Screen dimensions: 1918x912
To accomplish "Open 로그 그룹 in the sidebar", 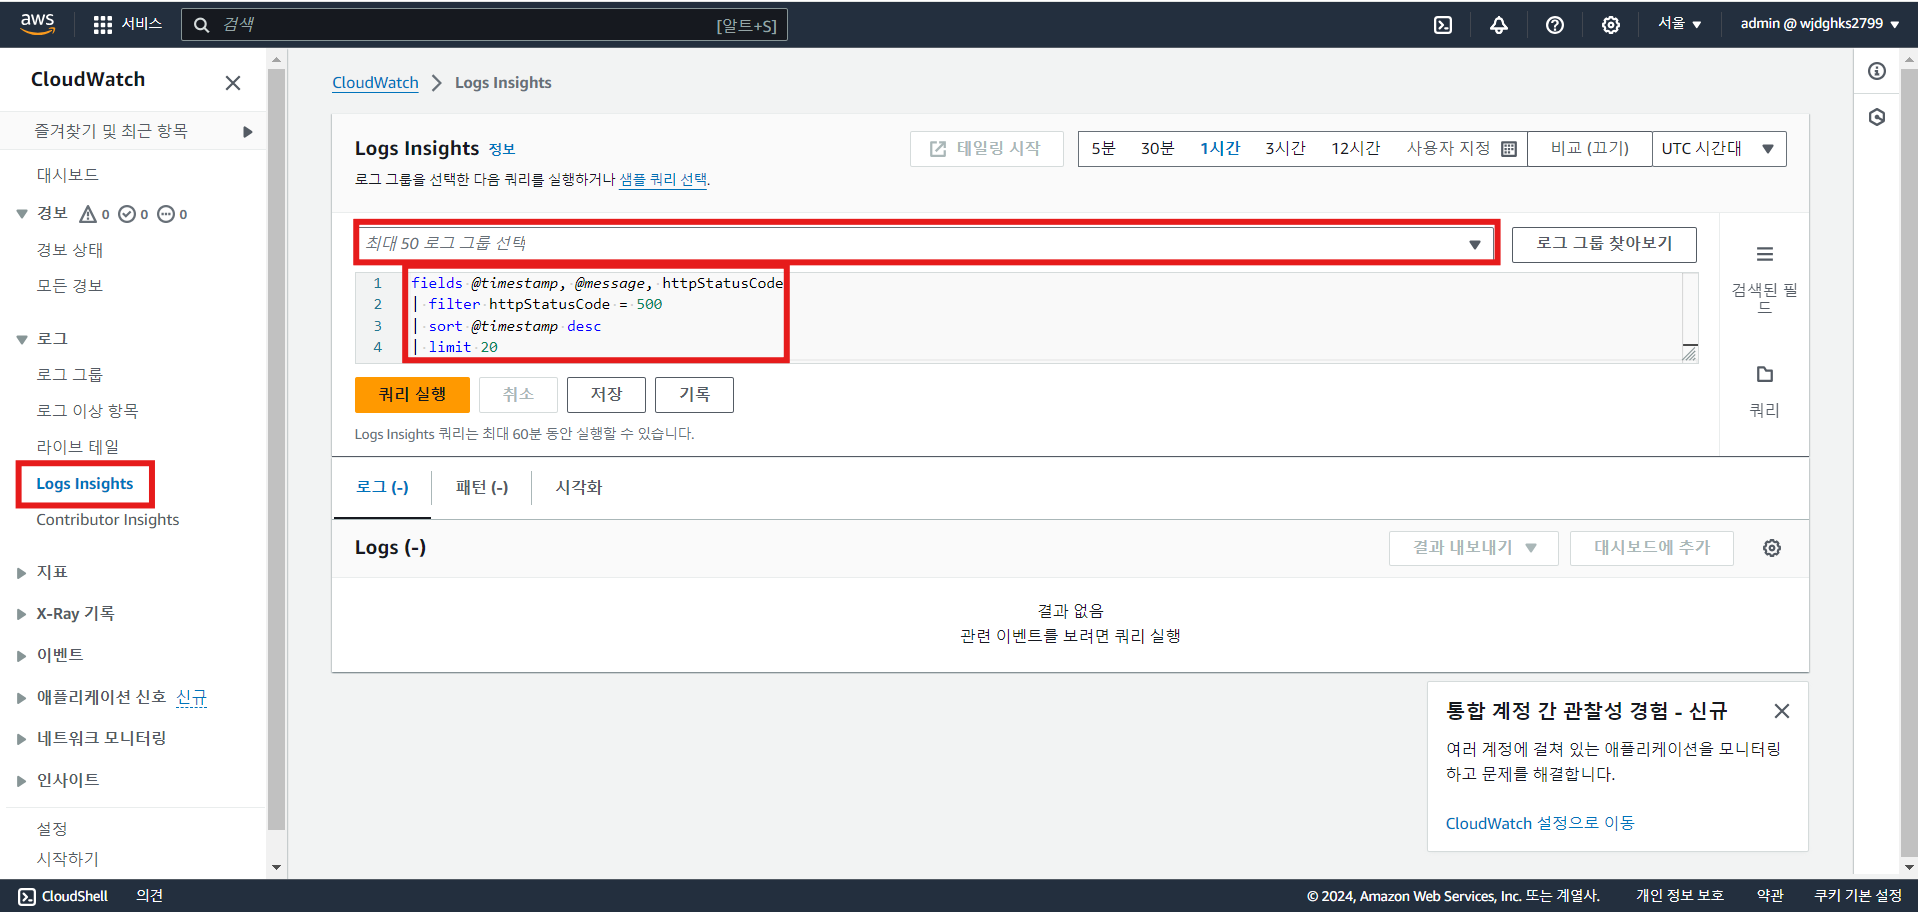I will 70,375.
